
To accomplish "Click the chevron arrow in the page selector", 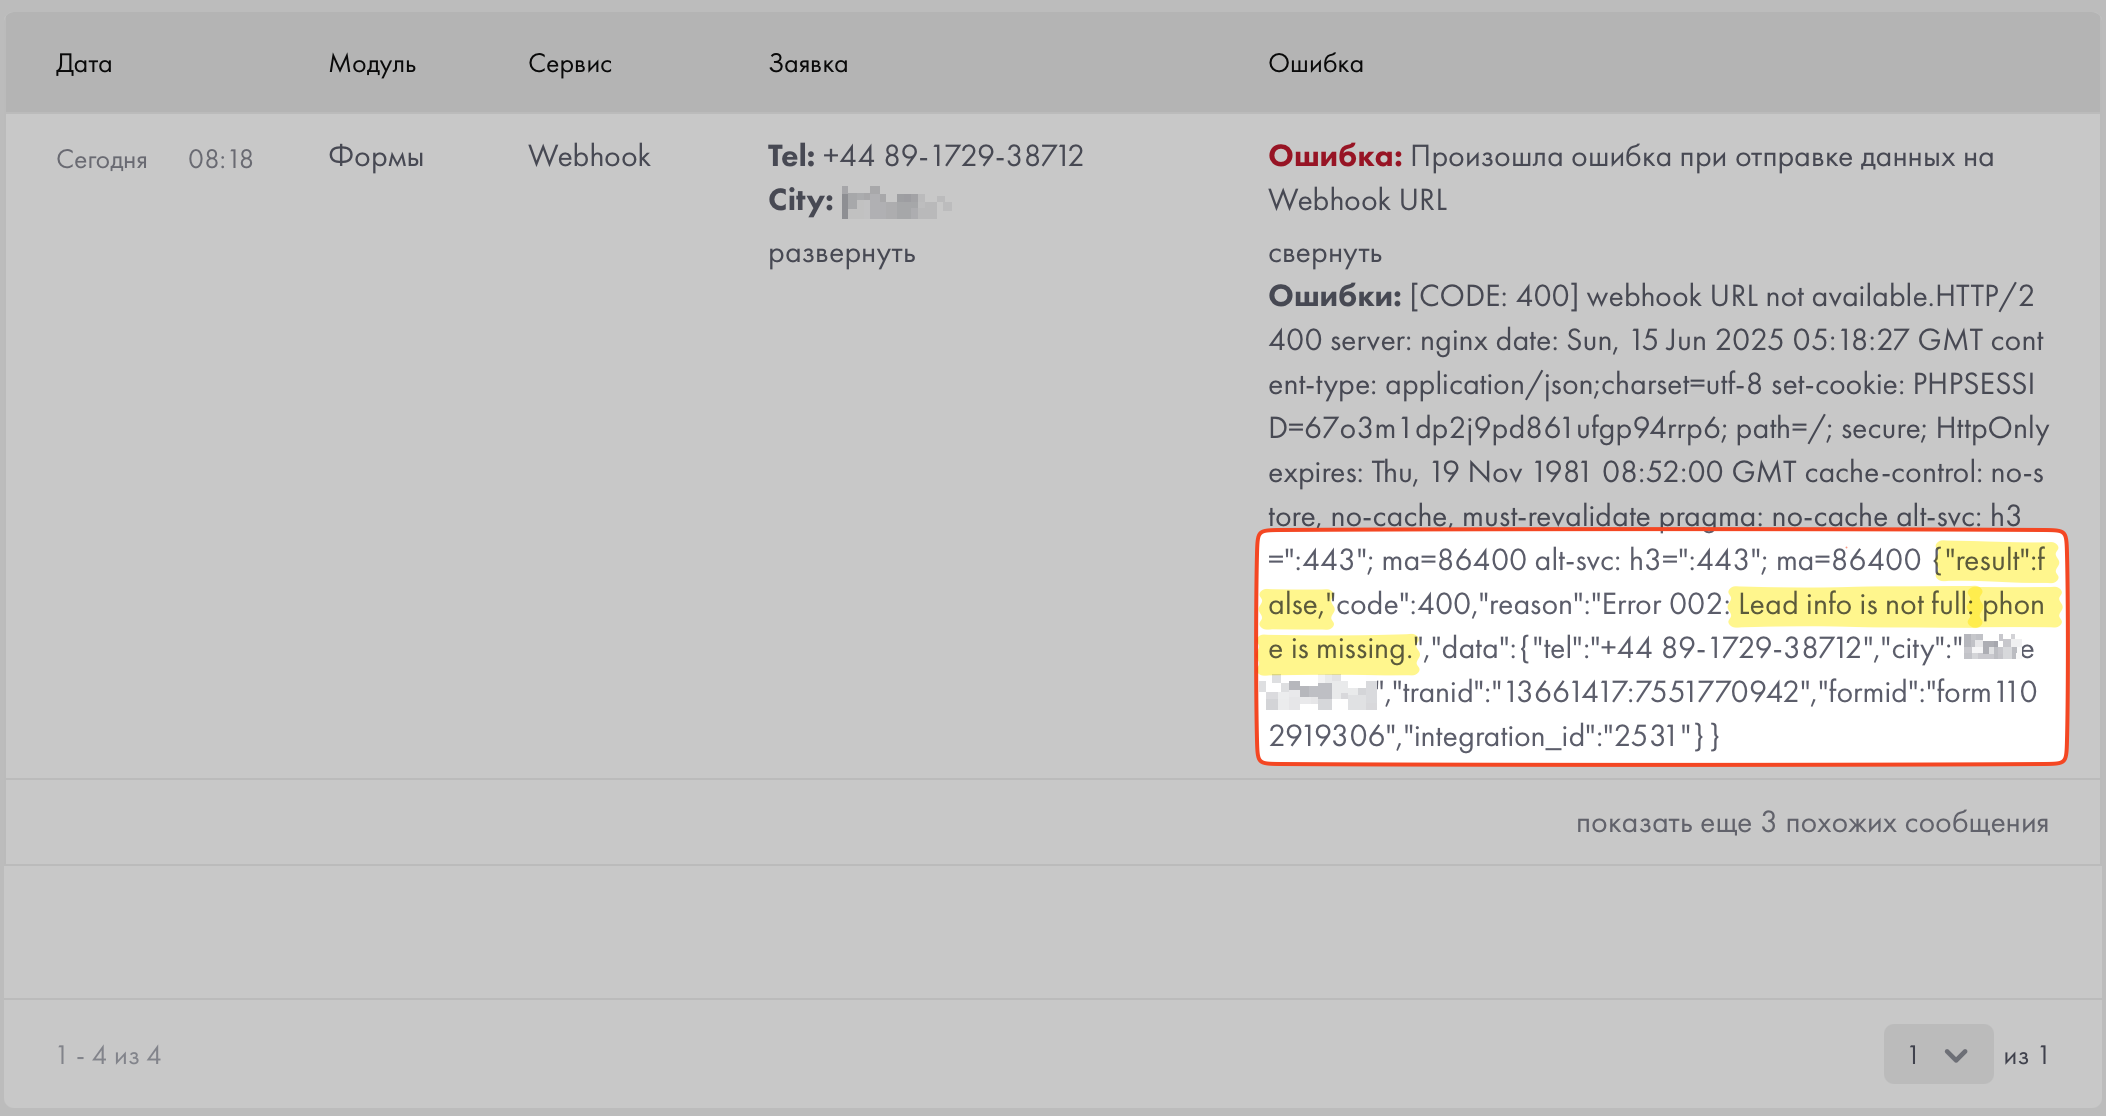I will pyautogui.click(x=1956, y=1055).
